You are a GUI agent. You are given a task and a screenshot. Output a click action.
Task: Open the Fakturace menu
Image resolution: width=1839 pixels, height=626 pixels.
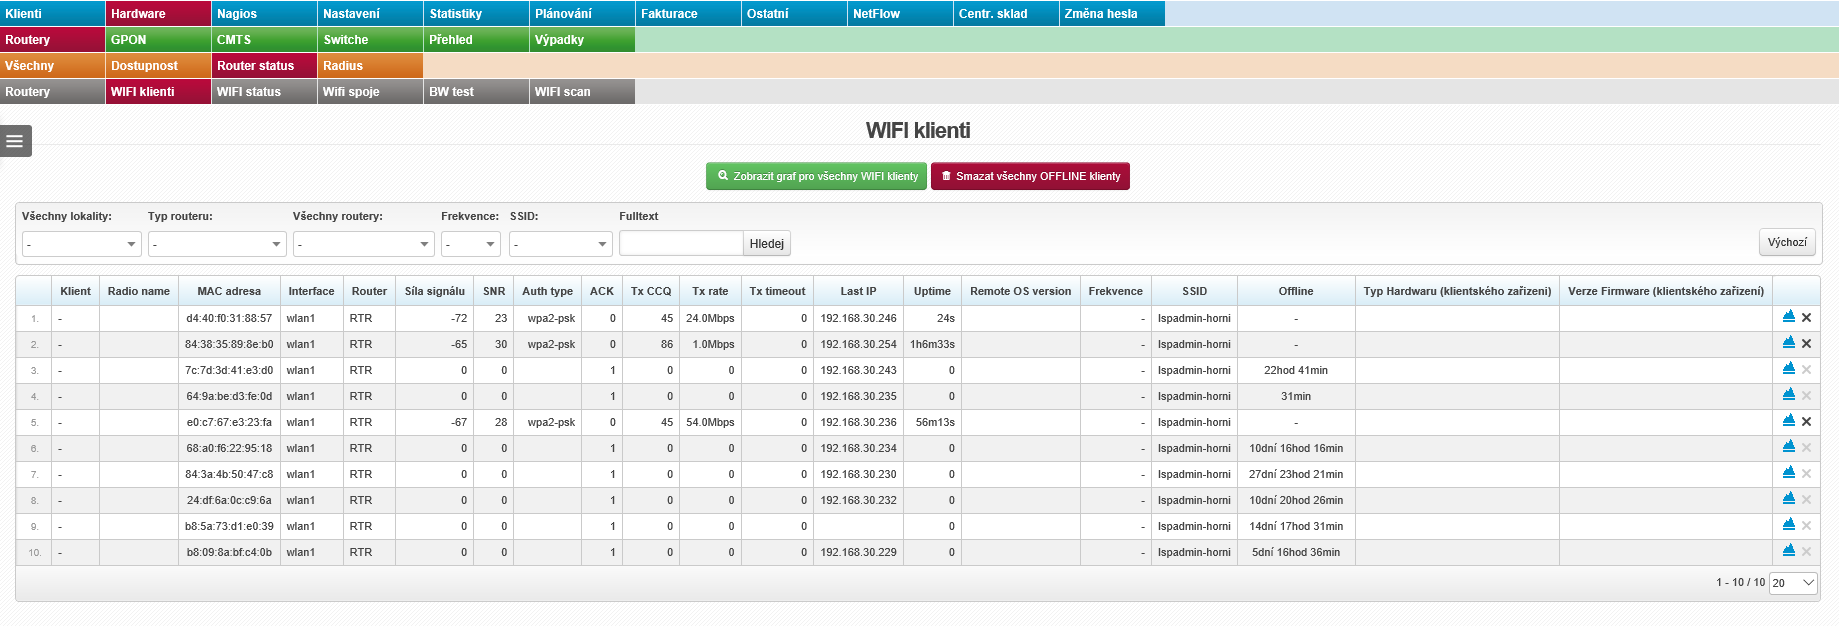pyautogui.click(x=688, y=14)
